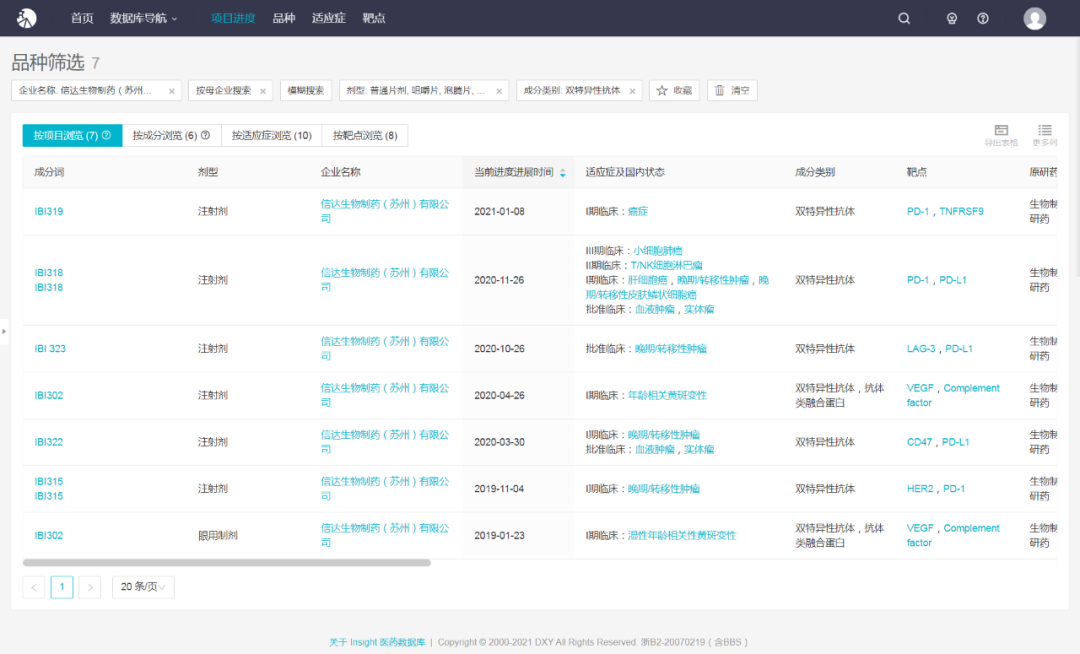Click help icon on 按成分浏览 tab
This screenshot has width=1080, height=654.
coord(205,135)
